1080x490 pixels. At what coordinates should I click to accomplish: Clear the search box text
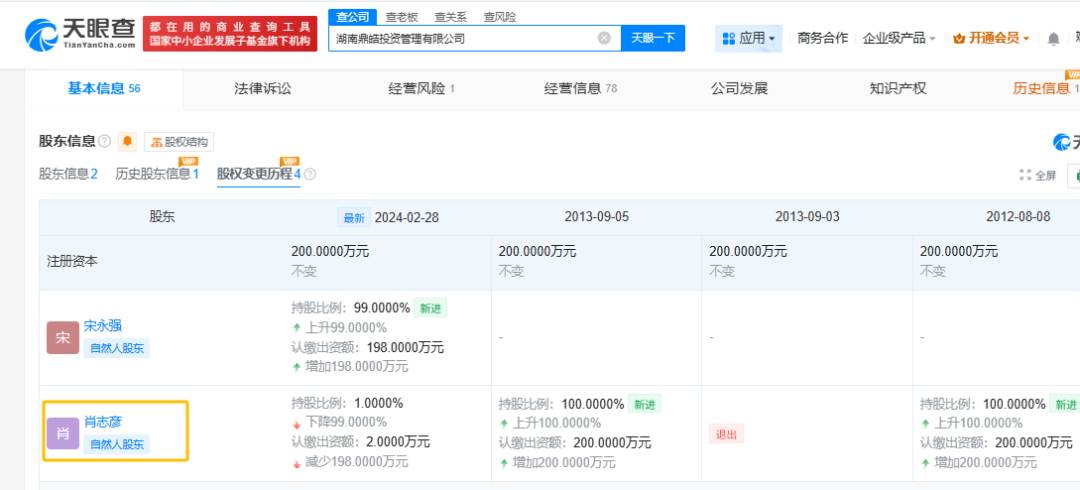coord(604,39)
